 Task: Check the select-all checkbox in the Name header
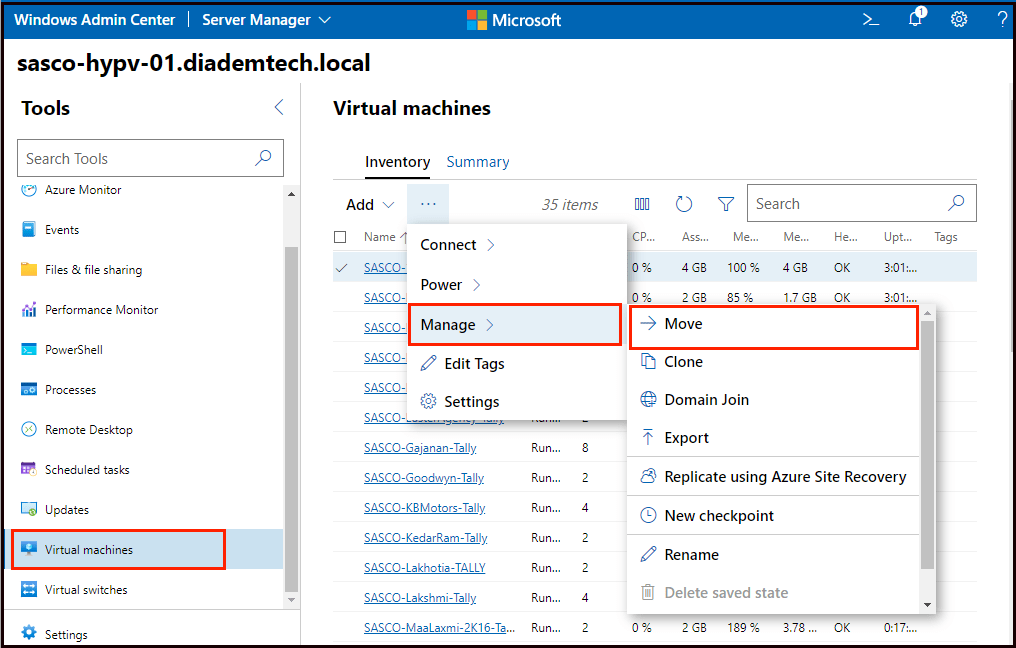(x=341, y=237)
